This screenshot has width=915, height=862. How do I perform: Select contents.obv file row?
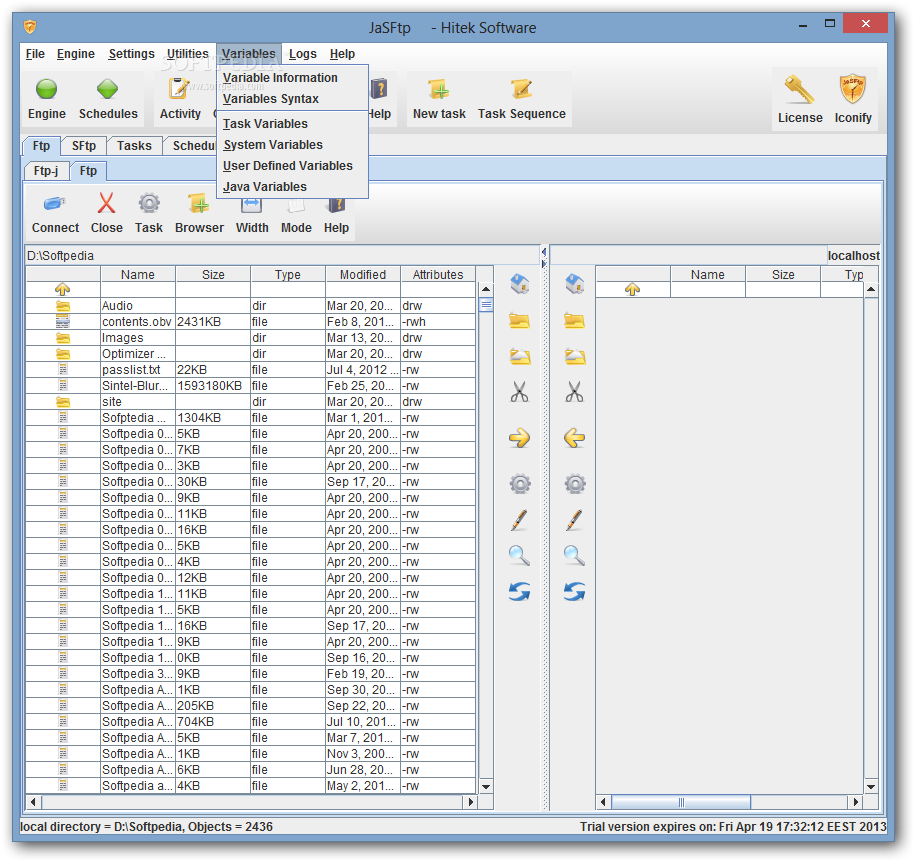(x=250, y=322)
